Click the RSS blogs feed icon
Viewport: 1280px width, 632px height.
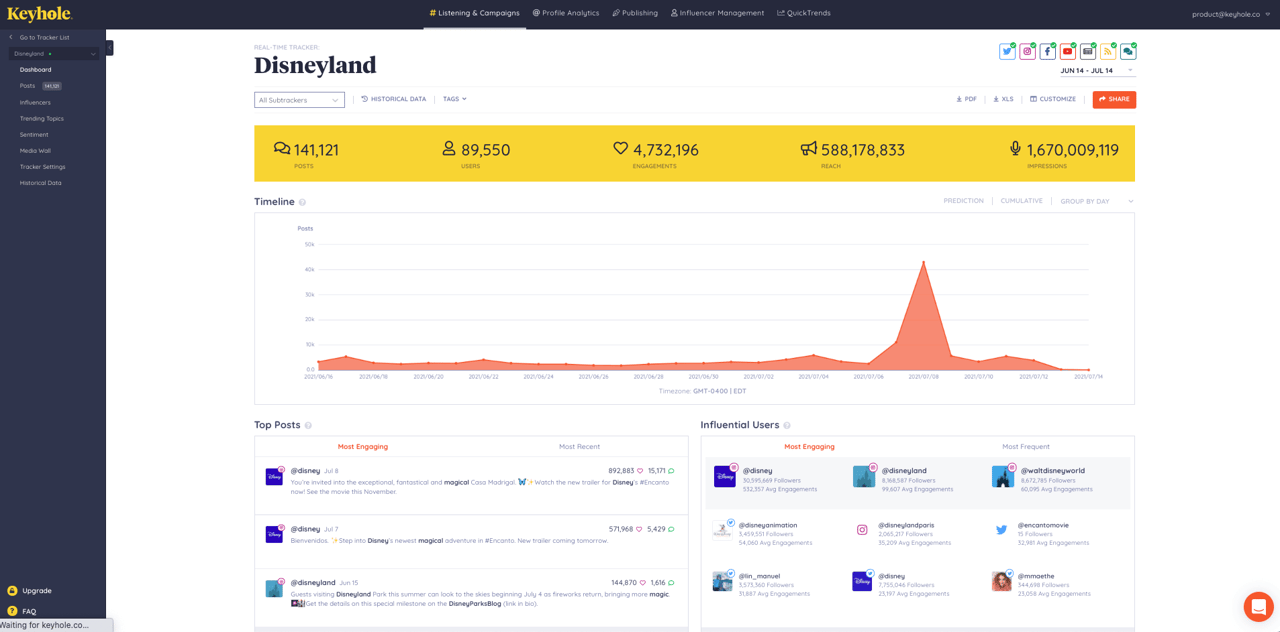1107,52
